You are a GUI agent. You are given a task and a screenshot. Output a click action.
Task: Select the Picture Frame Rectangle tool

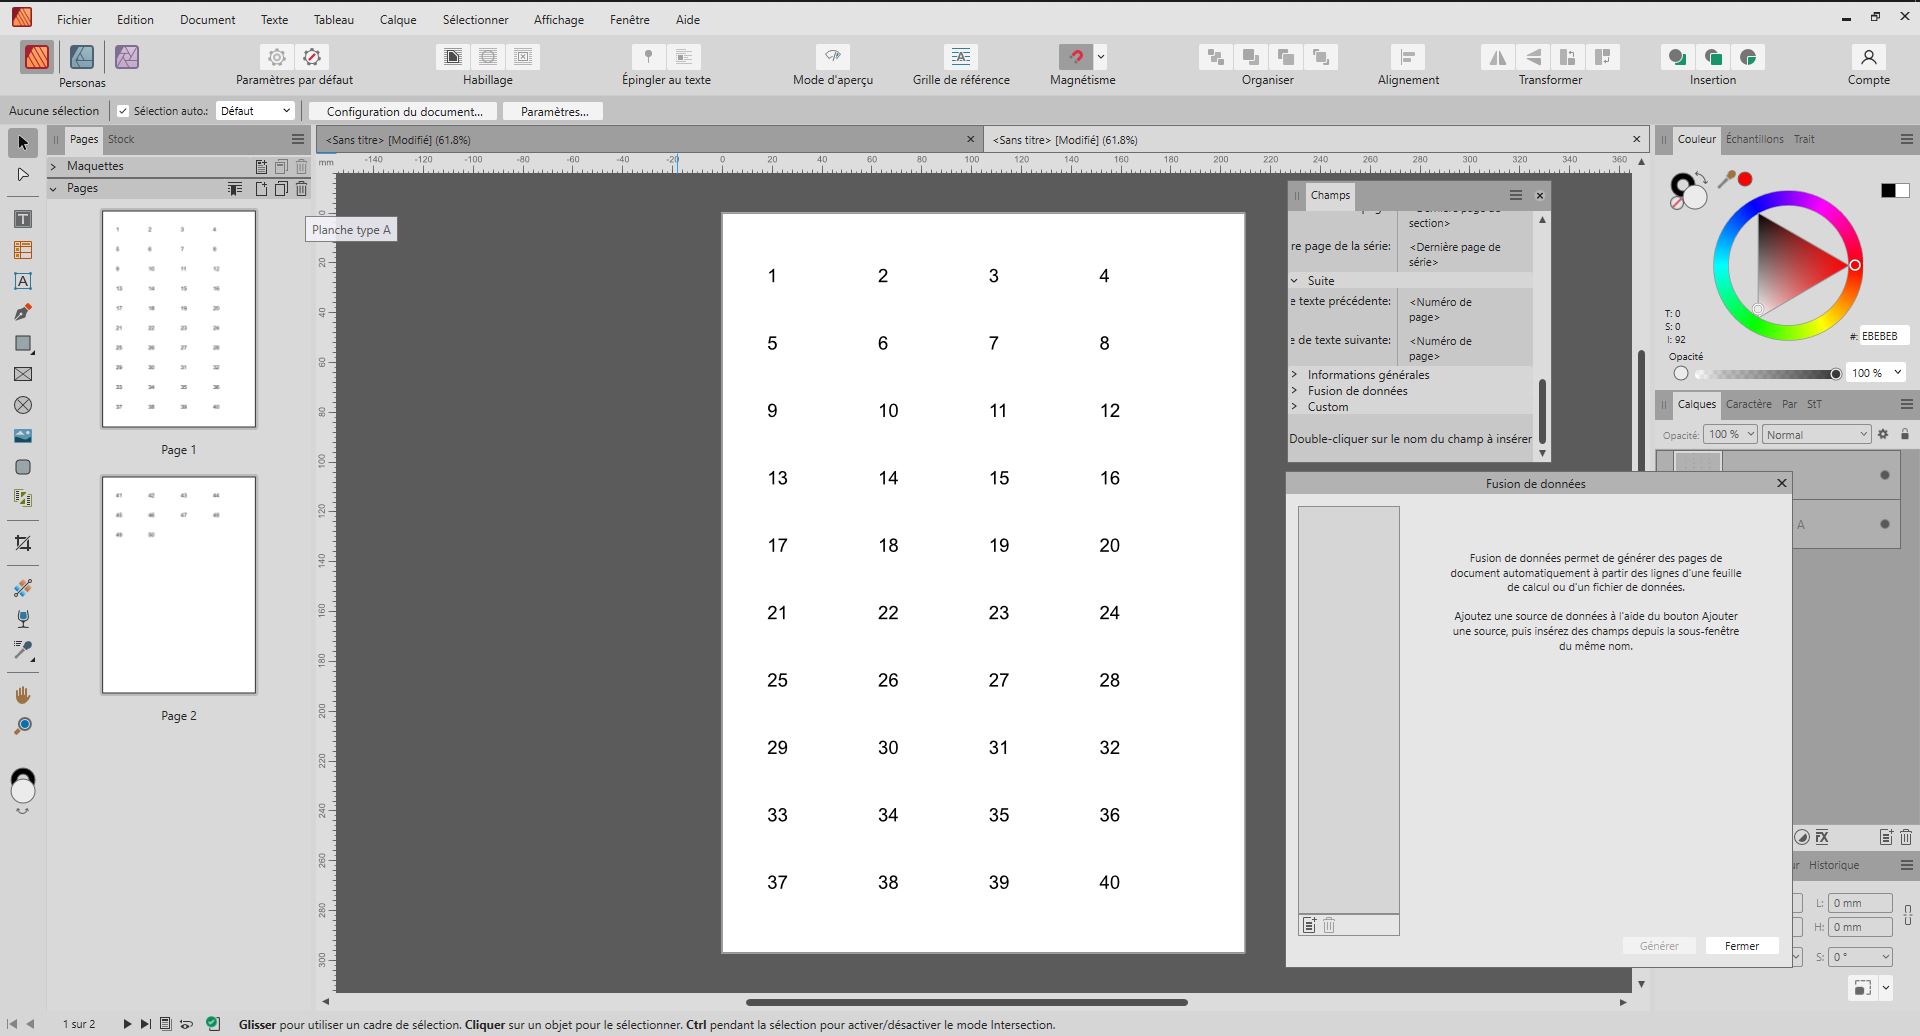click(23, 374)
